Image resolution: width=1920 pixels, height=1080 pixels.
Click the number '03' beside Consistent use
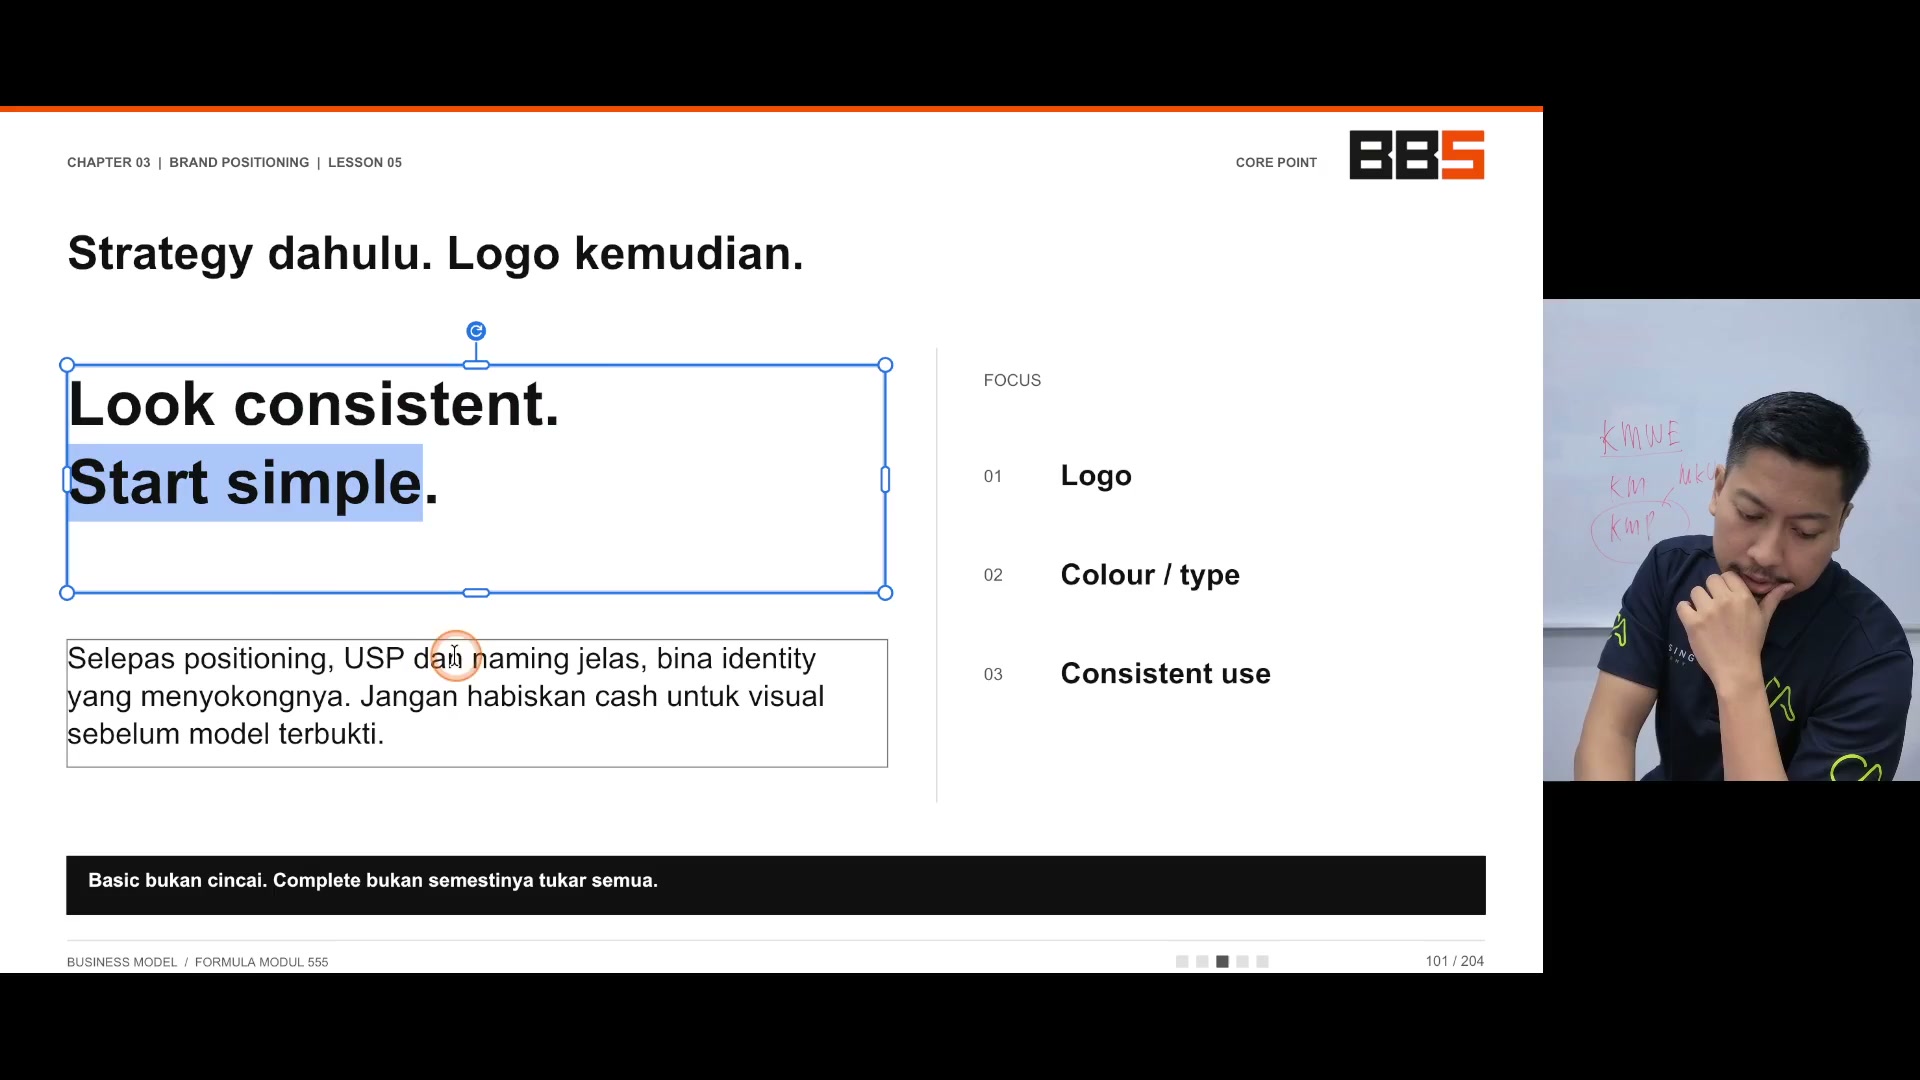[x=993, y=674]
